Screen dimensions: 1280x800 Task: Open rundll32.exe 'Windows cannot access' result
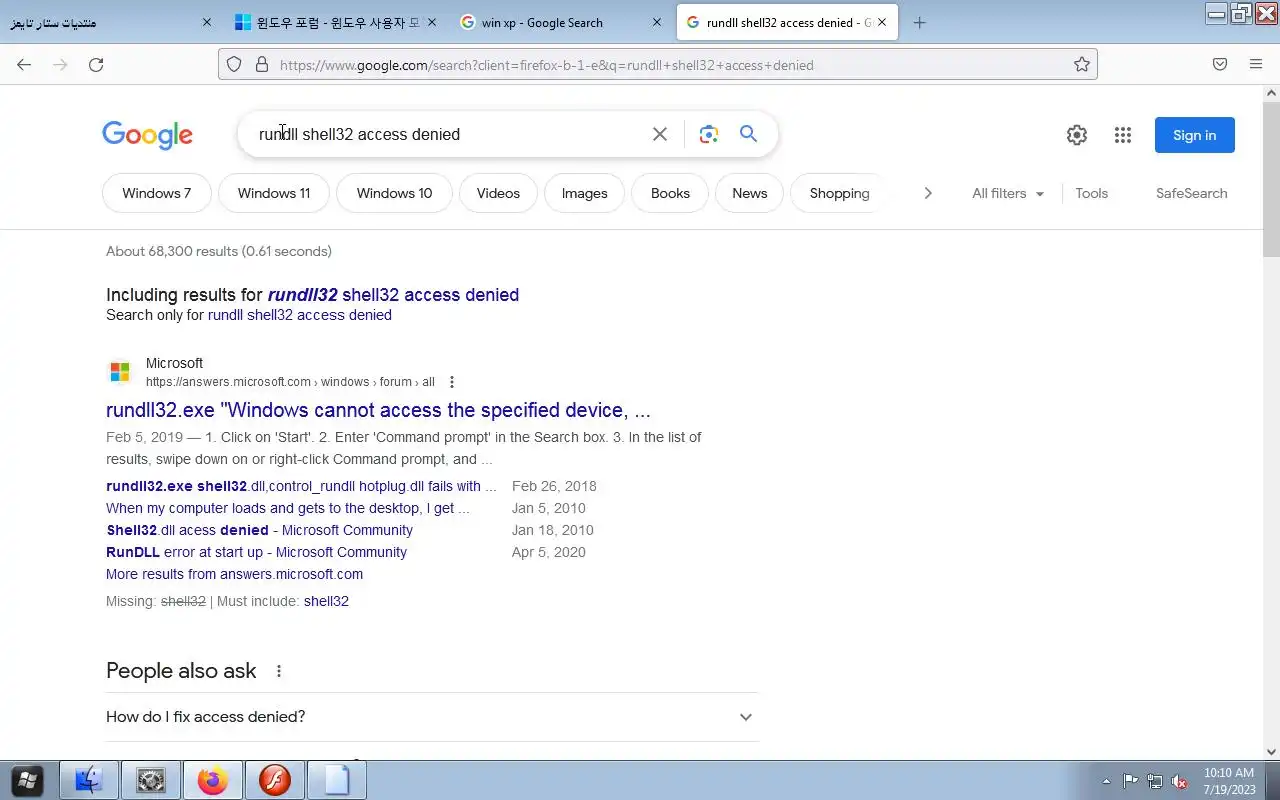(378, 410)
